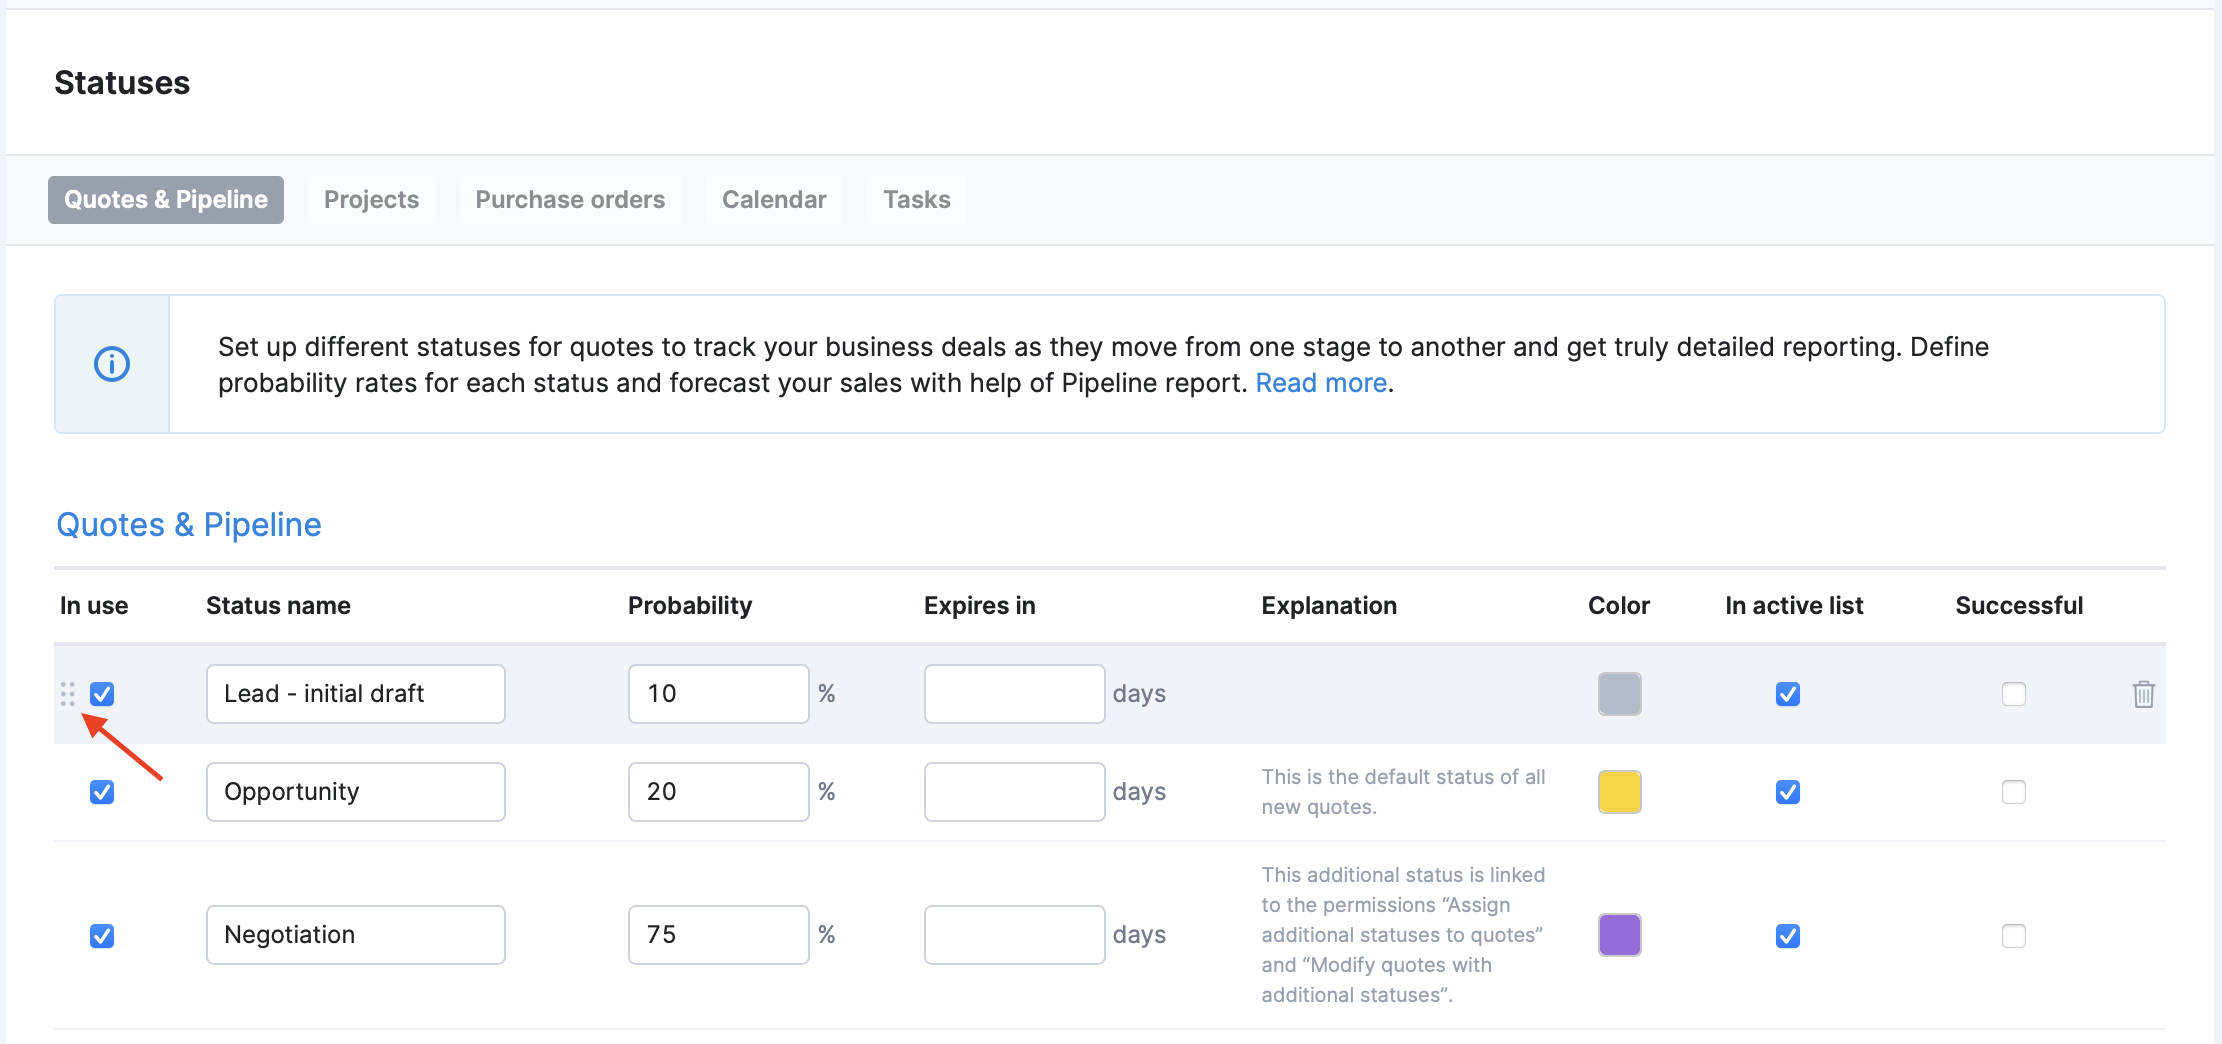Click the drag handle beside Lead - initial draft
The height and width of the screenshot is (1044, 2222).
(68, 694)
